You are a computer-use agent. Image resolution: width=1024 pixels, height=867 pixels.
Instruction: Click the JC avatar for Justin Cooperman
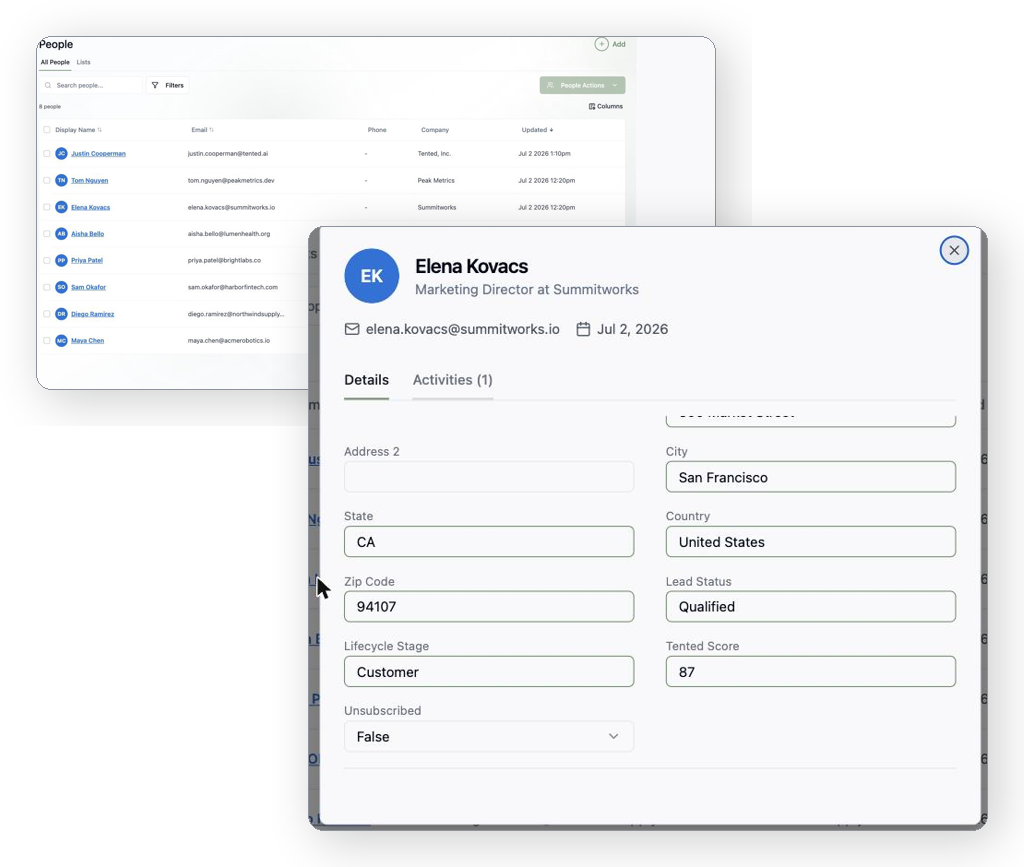point(61,153)
